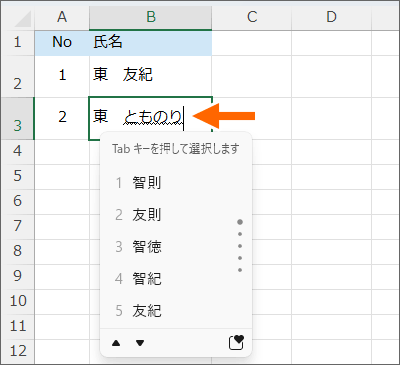Select row 4 header
This screenshot has width=400, height=365.
[x=17, y=152]
